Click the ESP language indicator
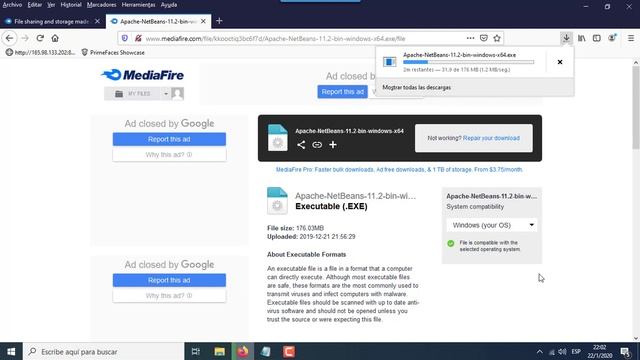 [576, 351]
